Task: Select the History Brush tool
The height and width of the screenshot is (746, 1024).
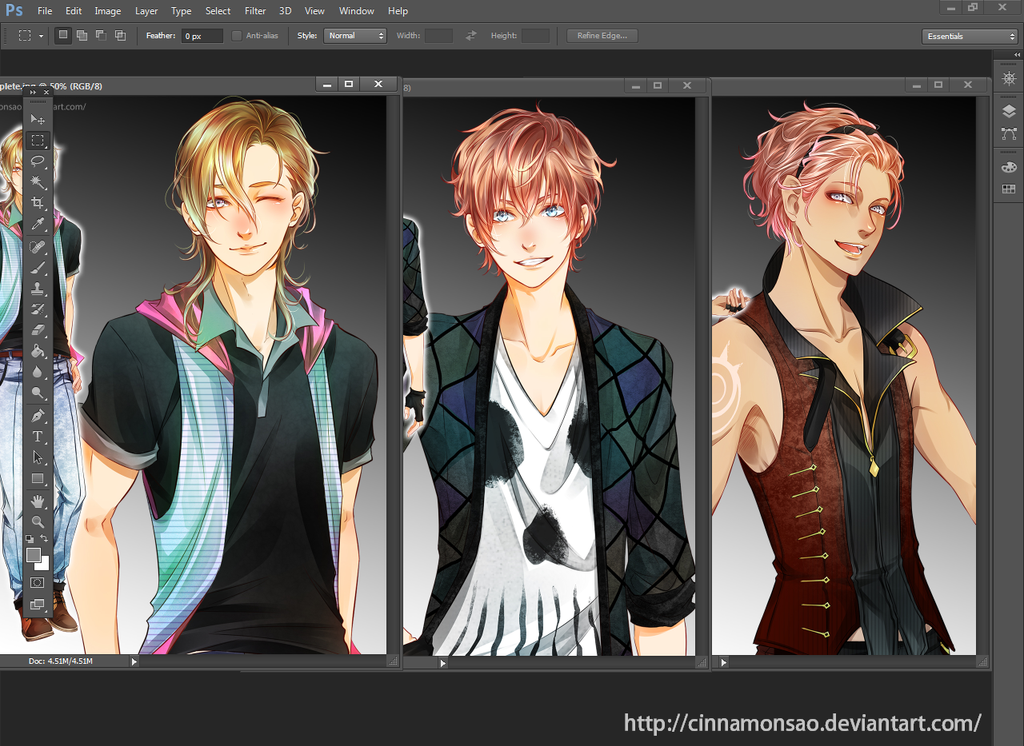Action: [x=37, y=310]
